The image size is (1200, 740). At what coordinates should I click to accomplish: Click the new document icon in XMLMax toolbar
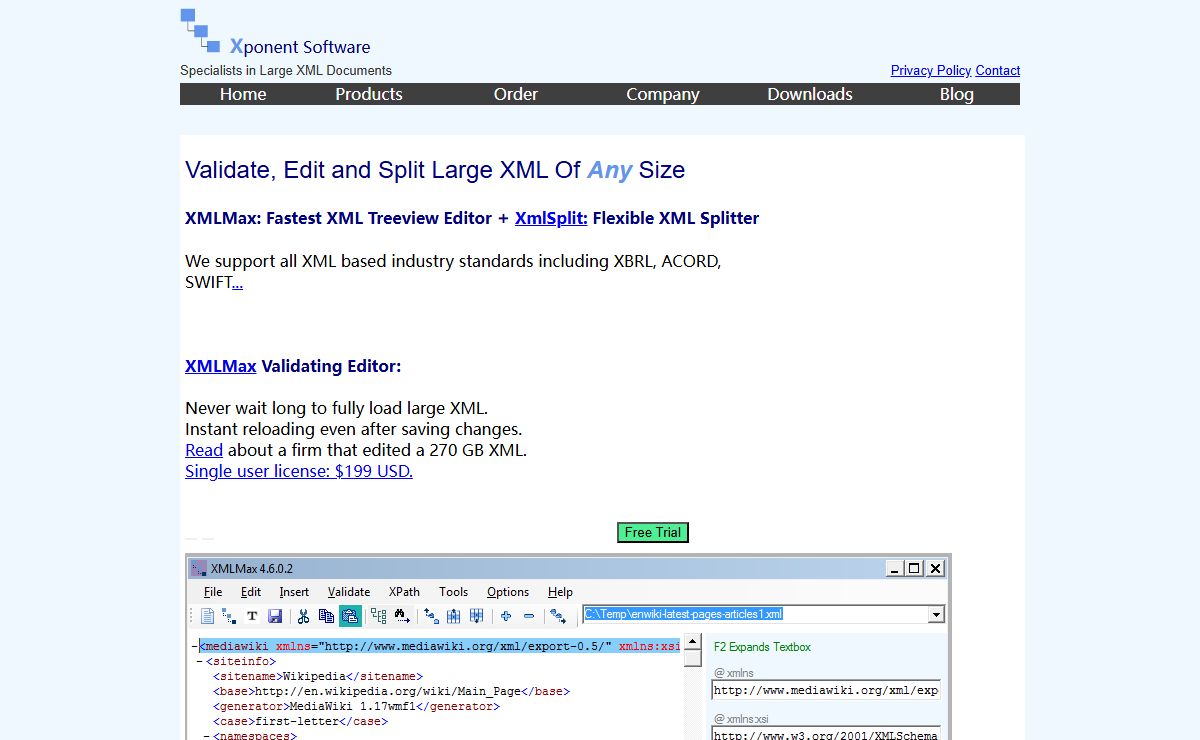pos(208,616)
